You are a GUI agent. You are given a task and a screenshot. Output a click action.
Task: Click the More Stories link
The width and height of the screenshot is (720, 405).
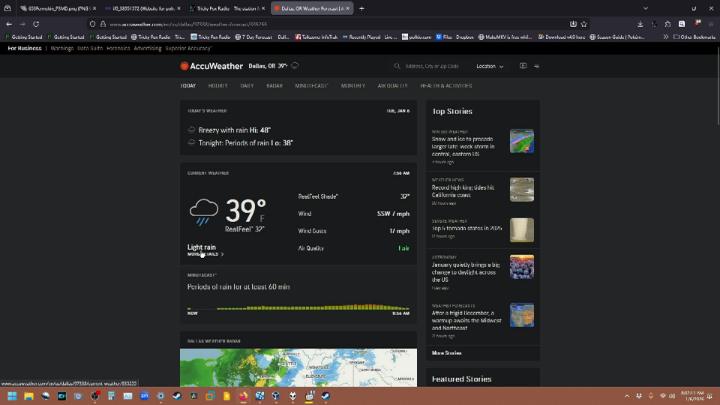tap(446, 353)
